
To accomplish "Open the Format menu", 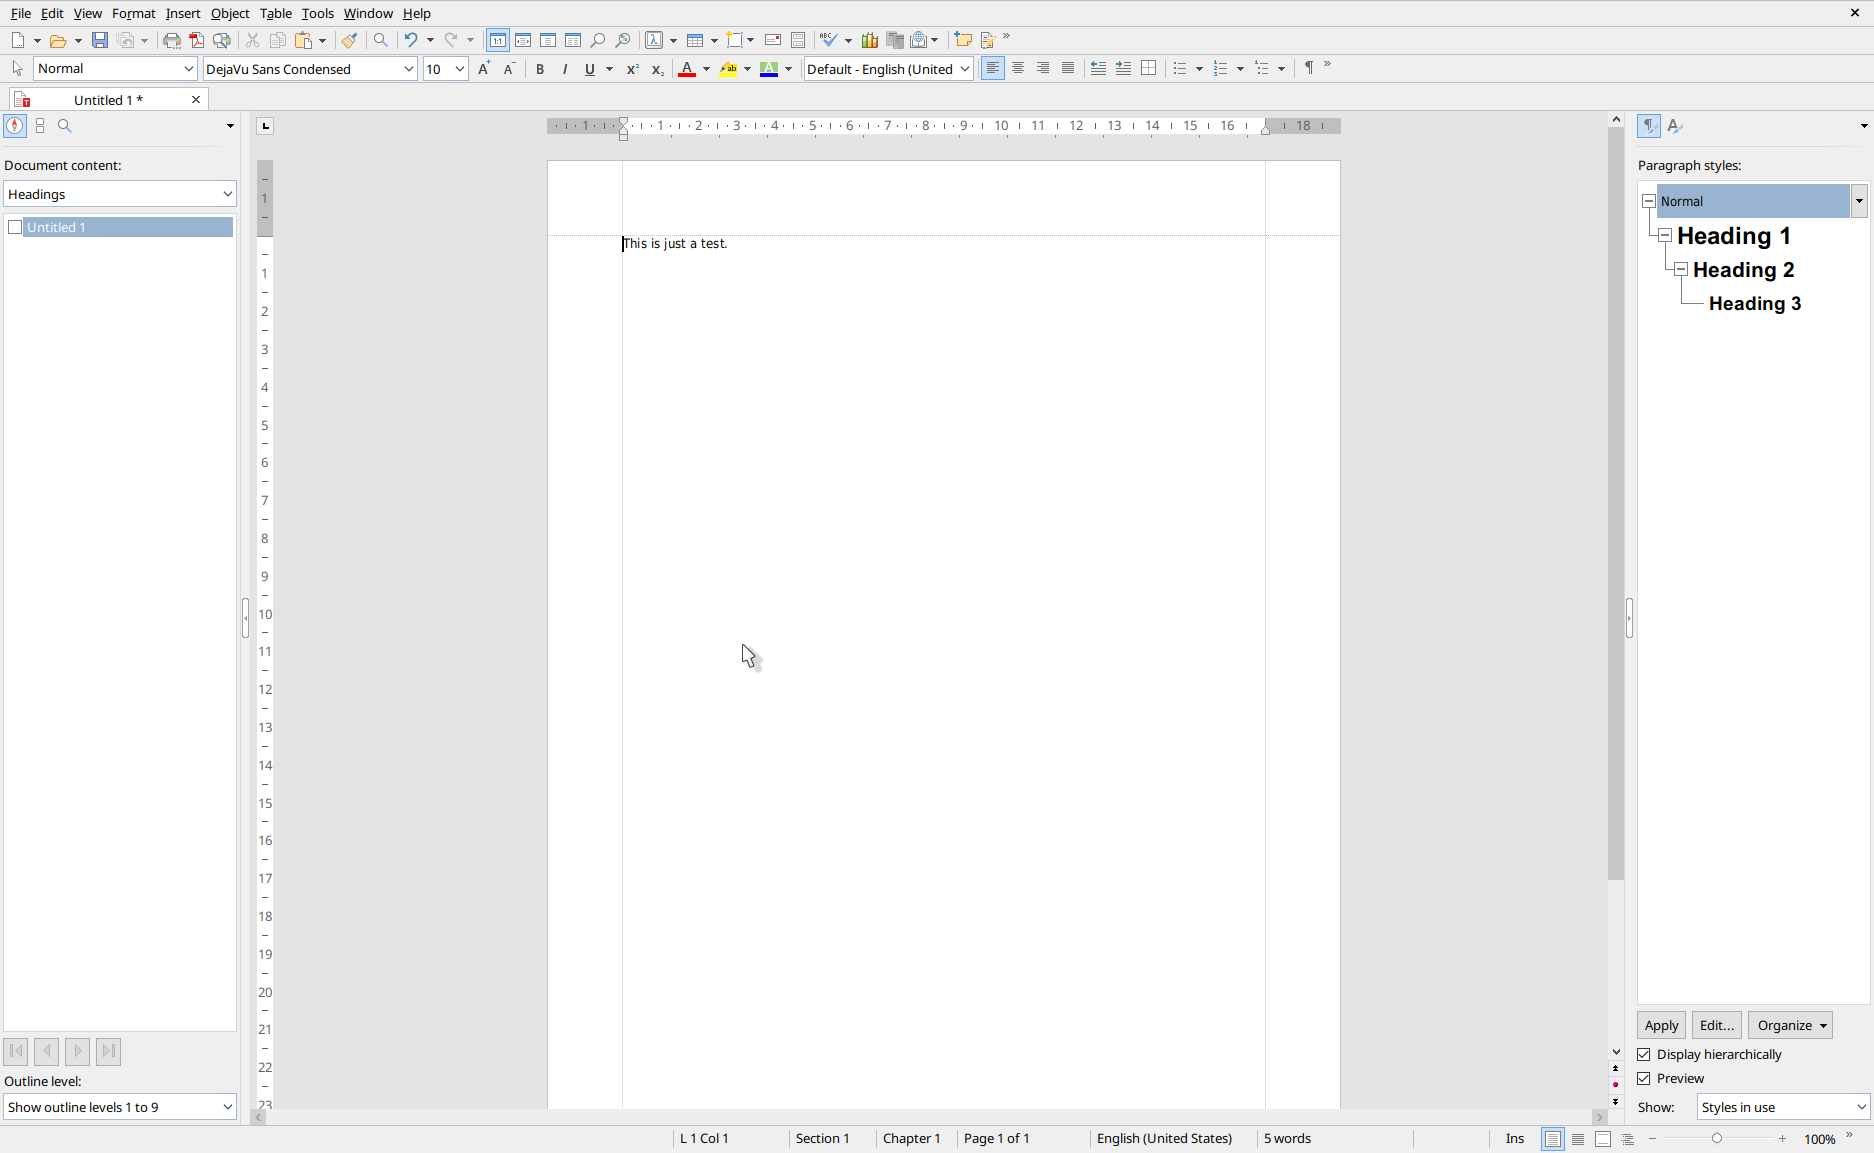I will pos(133,13).
